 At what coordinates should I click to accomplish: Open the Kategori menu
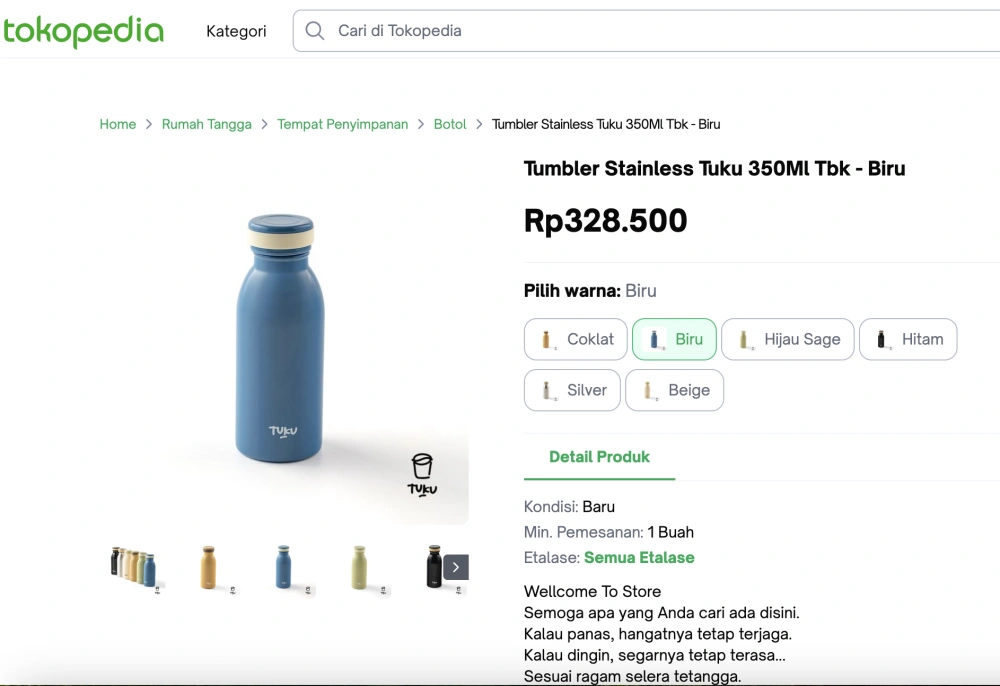236,31
